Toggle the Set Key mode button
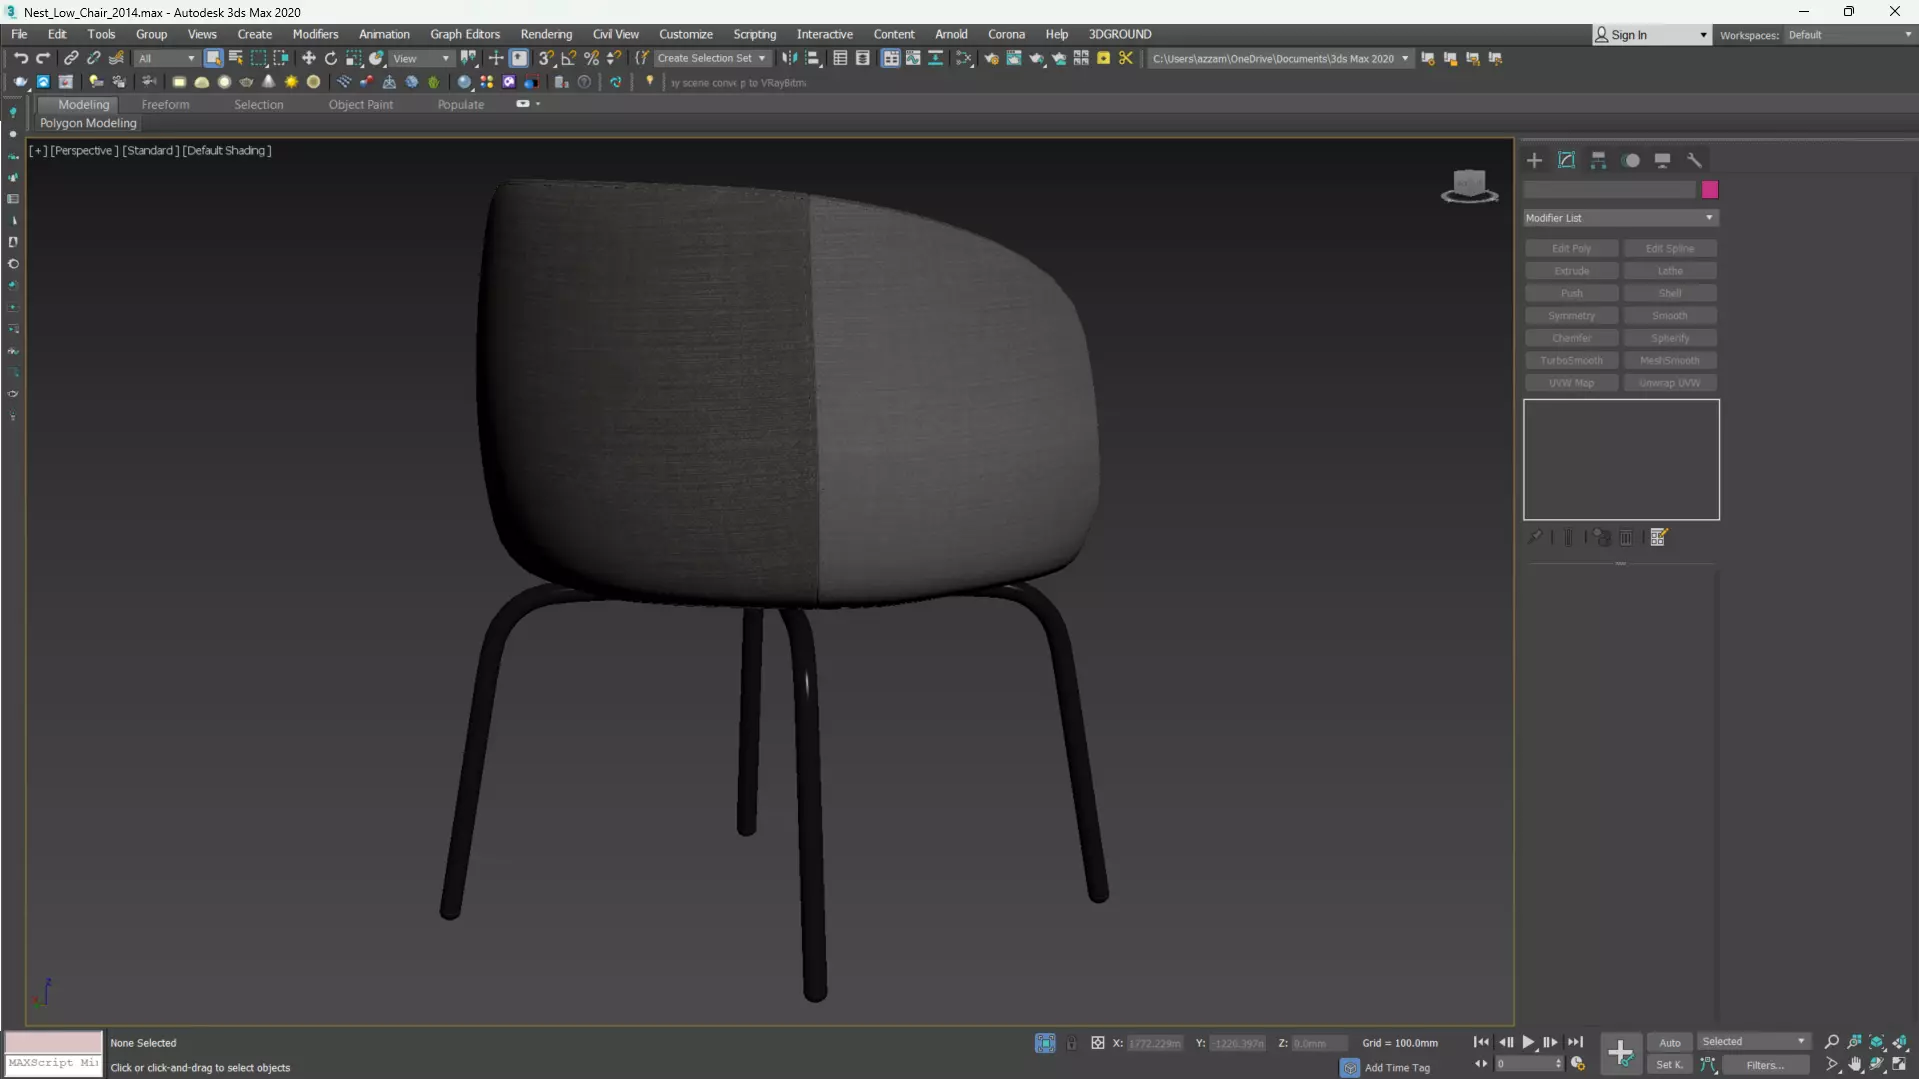1919x1079 pixels. pyautogui.click(x=1669, y=1065)
